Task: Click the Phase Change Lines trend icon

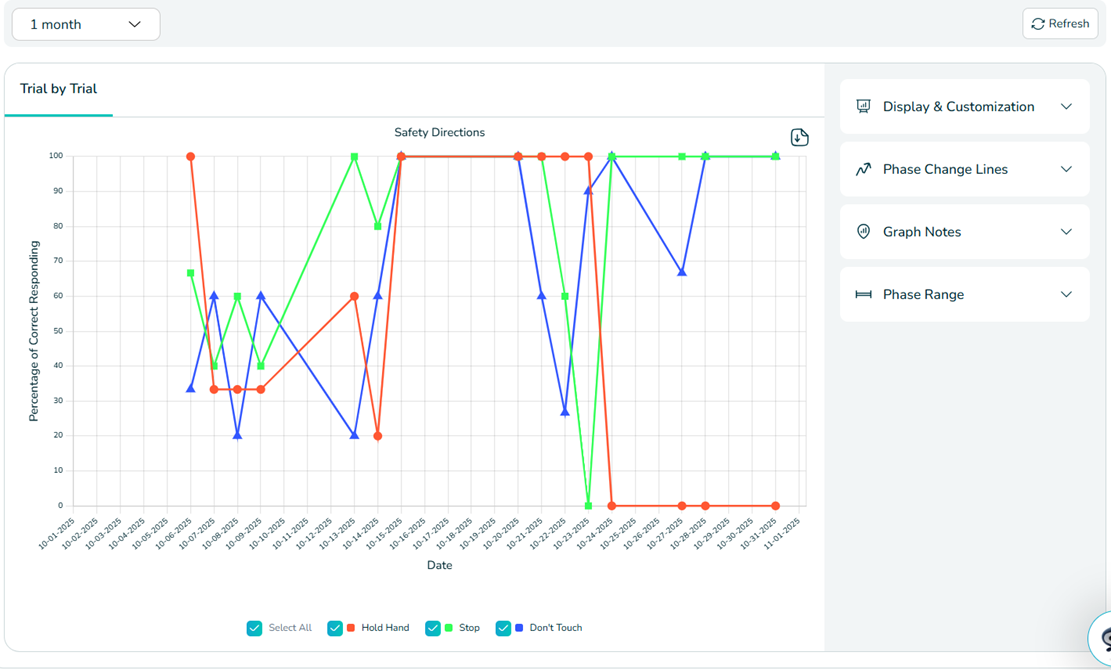Action: (x=863, y=170)
